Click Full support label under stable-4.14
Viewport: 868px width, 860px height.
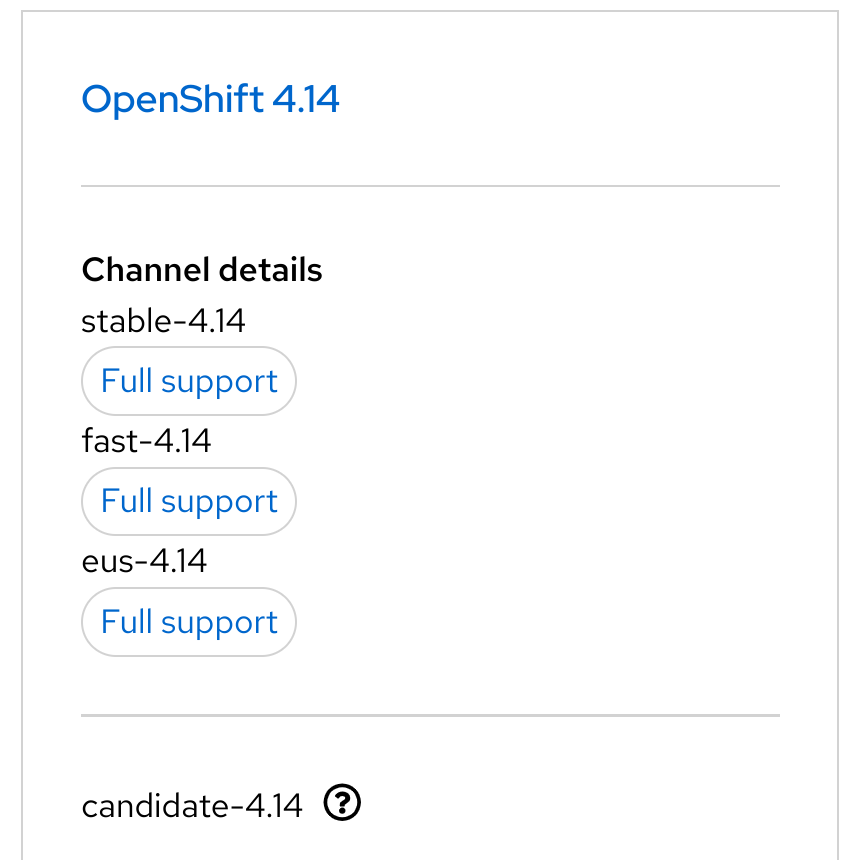click(x=189, y=381)
